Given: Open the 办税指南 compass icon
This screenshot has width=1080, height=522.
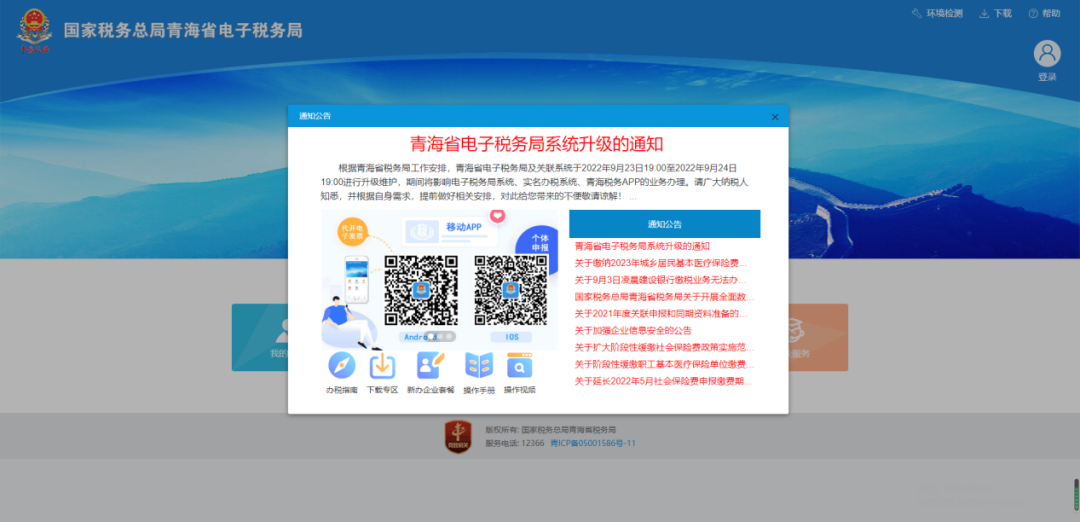Looking at the screenshot, I should 342,365.
